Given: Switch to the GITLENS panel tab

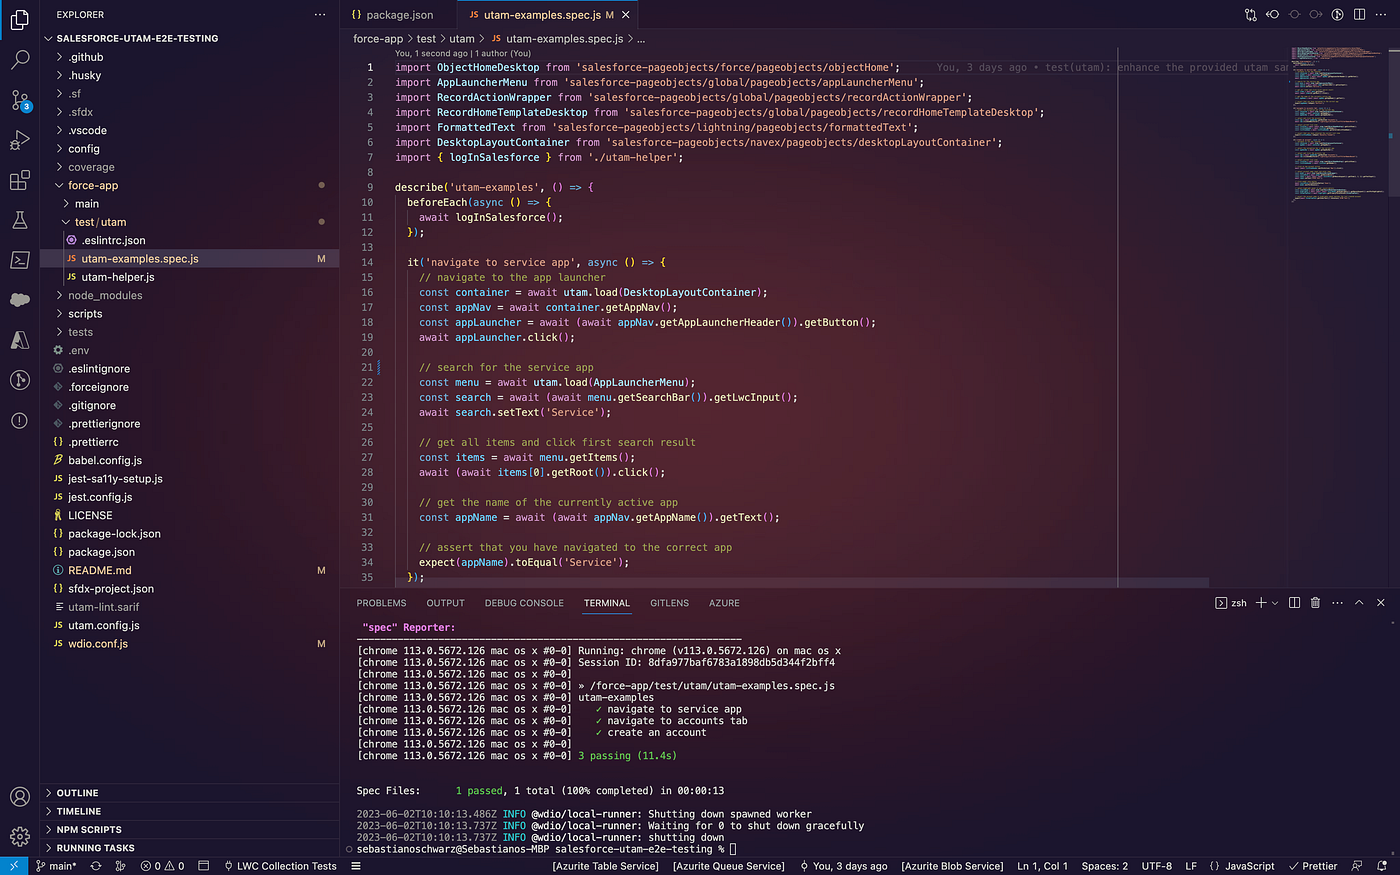Looking at the screenshot, I should coord(669,603).
